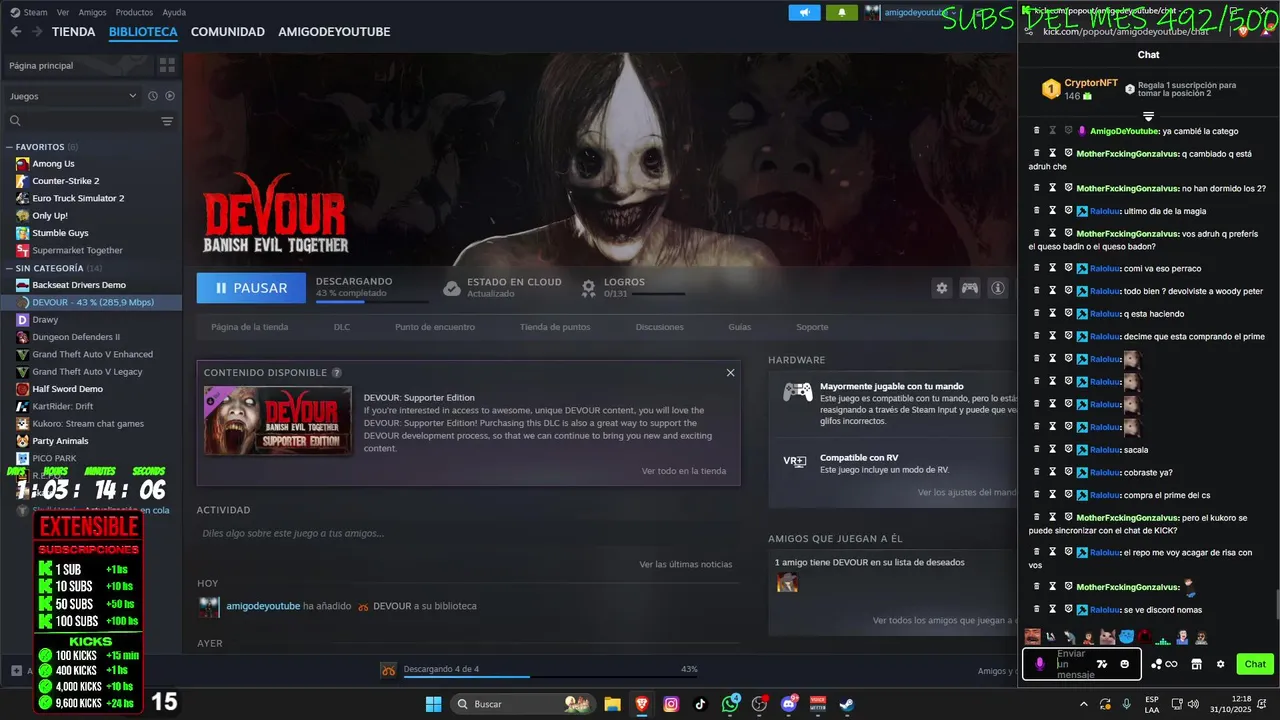
Task: Open Discusiones tab for DEVOUR
Action: (660, 327)
